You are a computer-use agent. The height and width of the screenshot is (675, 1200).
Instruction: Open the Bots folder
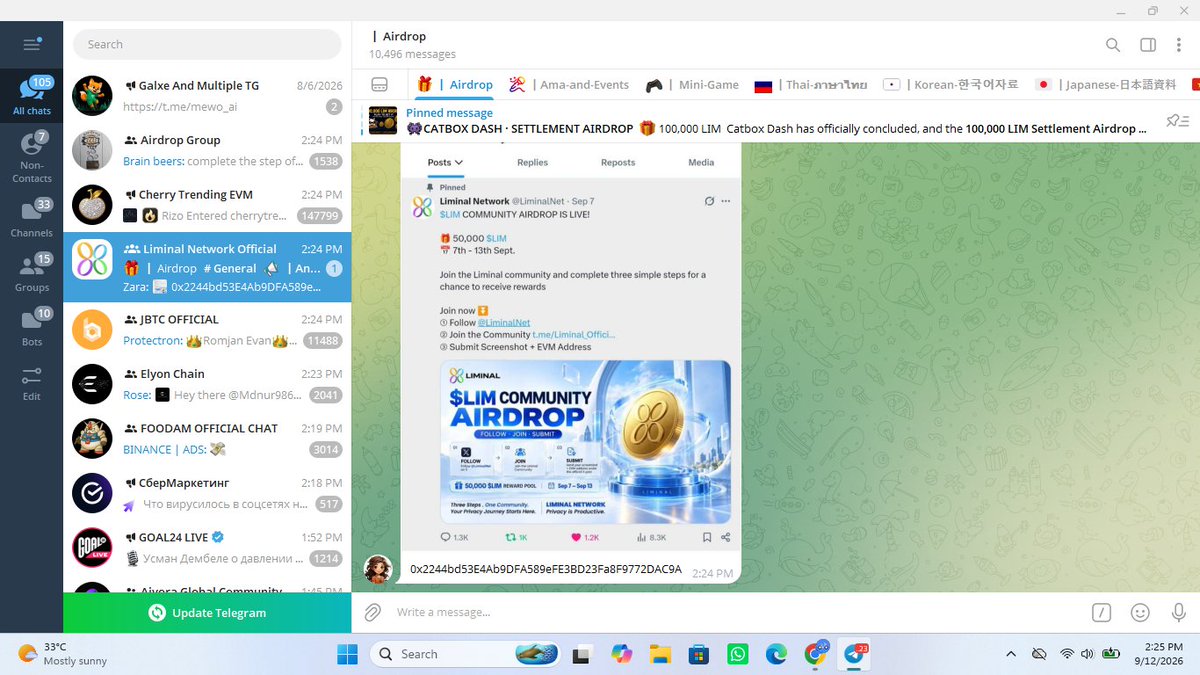click(x=32, y=328)
